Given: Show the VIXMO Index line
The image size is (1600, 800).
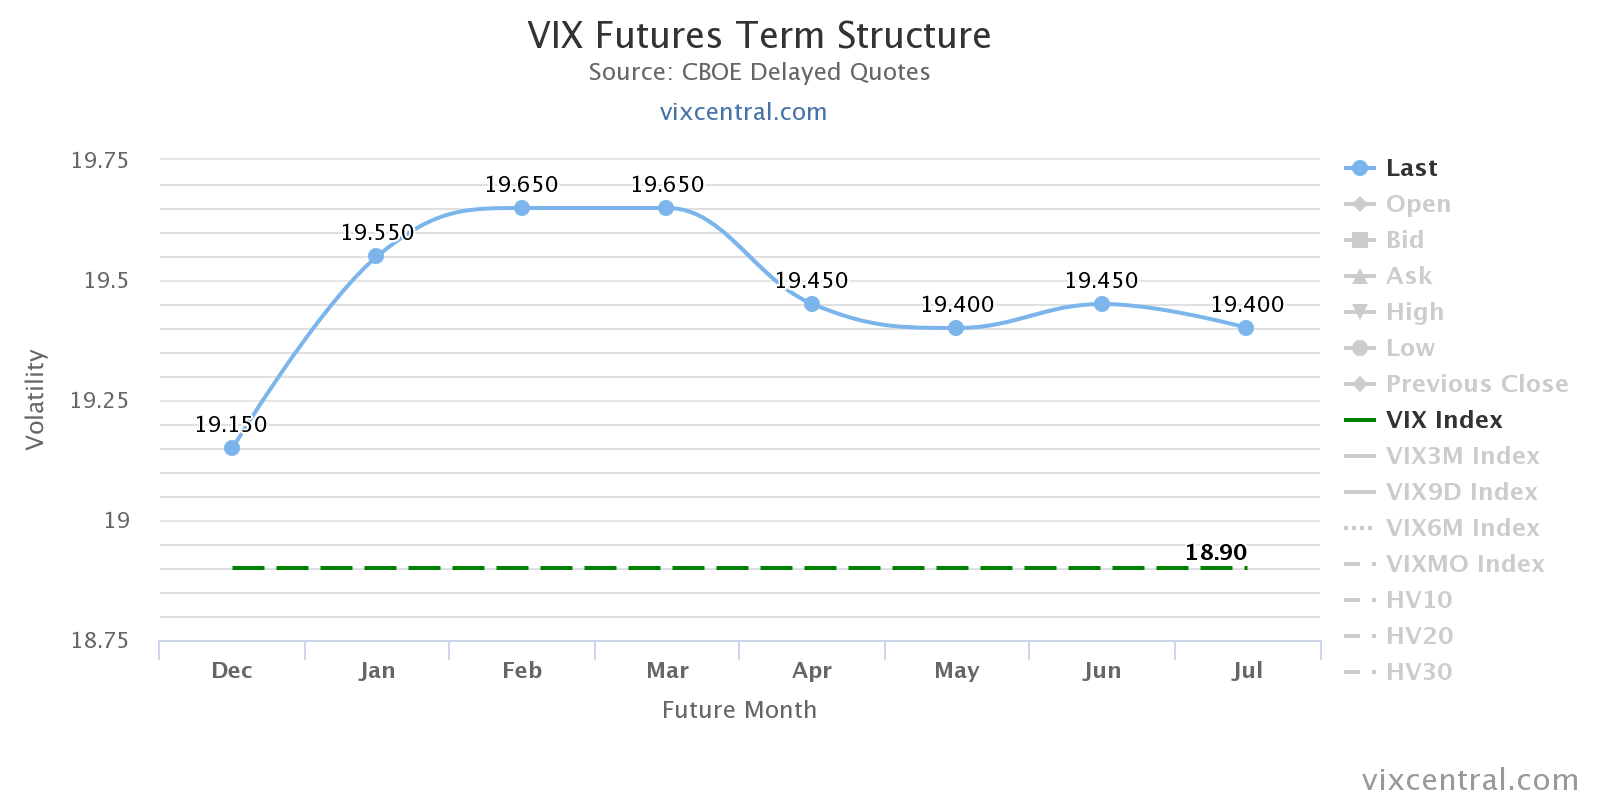Looking at the screenshot, I should (1464, 564).
